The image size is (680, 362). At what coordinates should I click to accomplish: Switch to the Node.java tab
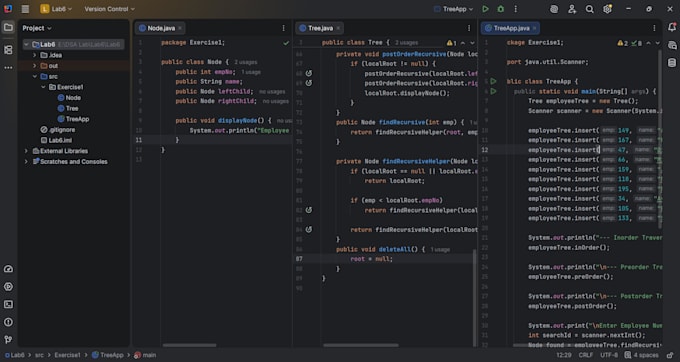161,28
